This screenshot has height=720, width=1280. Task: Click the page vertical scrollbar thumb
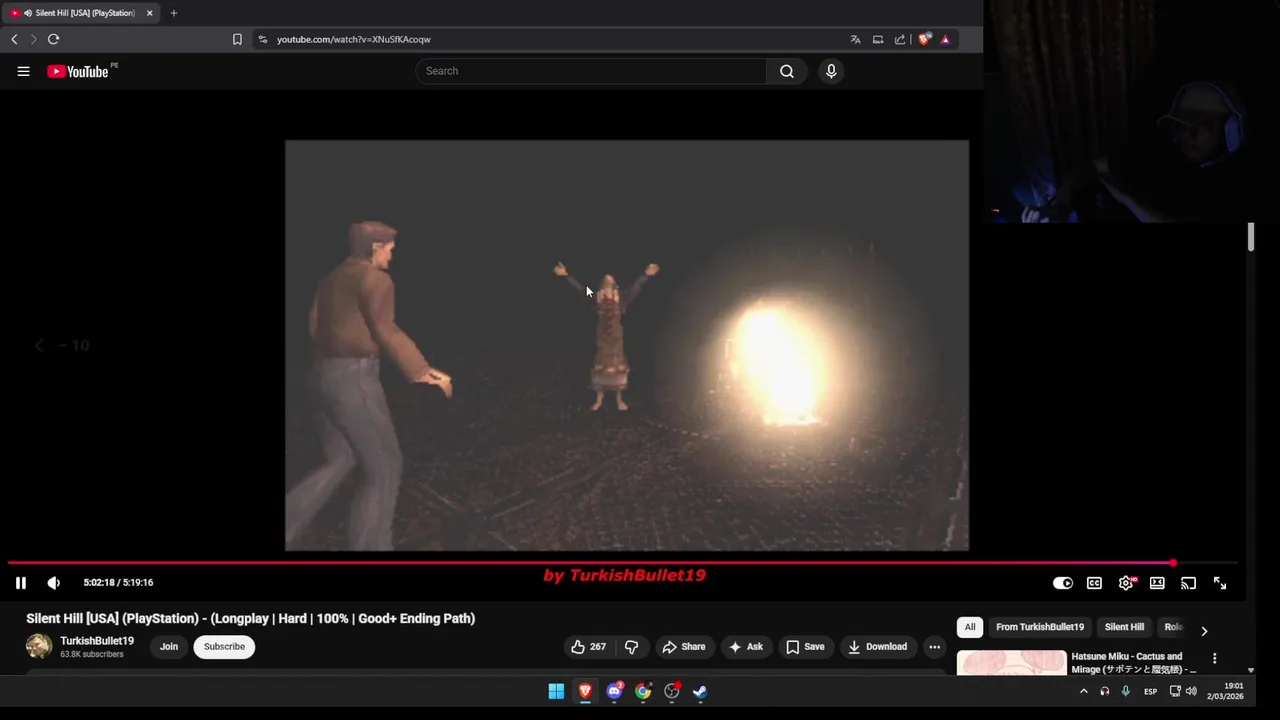click(1250, 238)
